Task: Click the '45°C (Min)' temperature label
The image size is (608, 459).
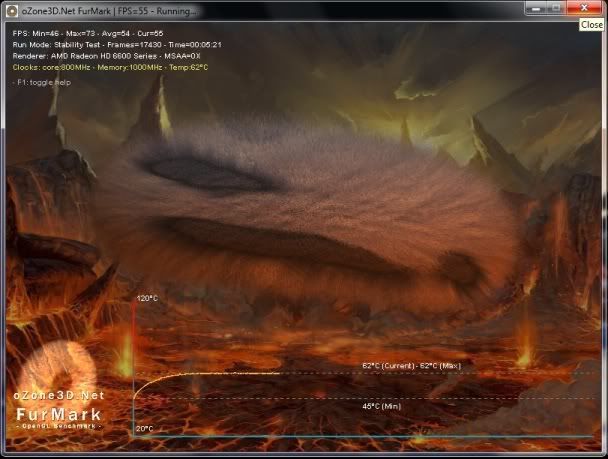Action: [382, 406]
